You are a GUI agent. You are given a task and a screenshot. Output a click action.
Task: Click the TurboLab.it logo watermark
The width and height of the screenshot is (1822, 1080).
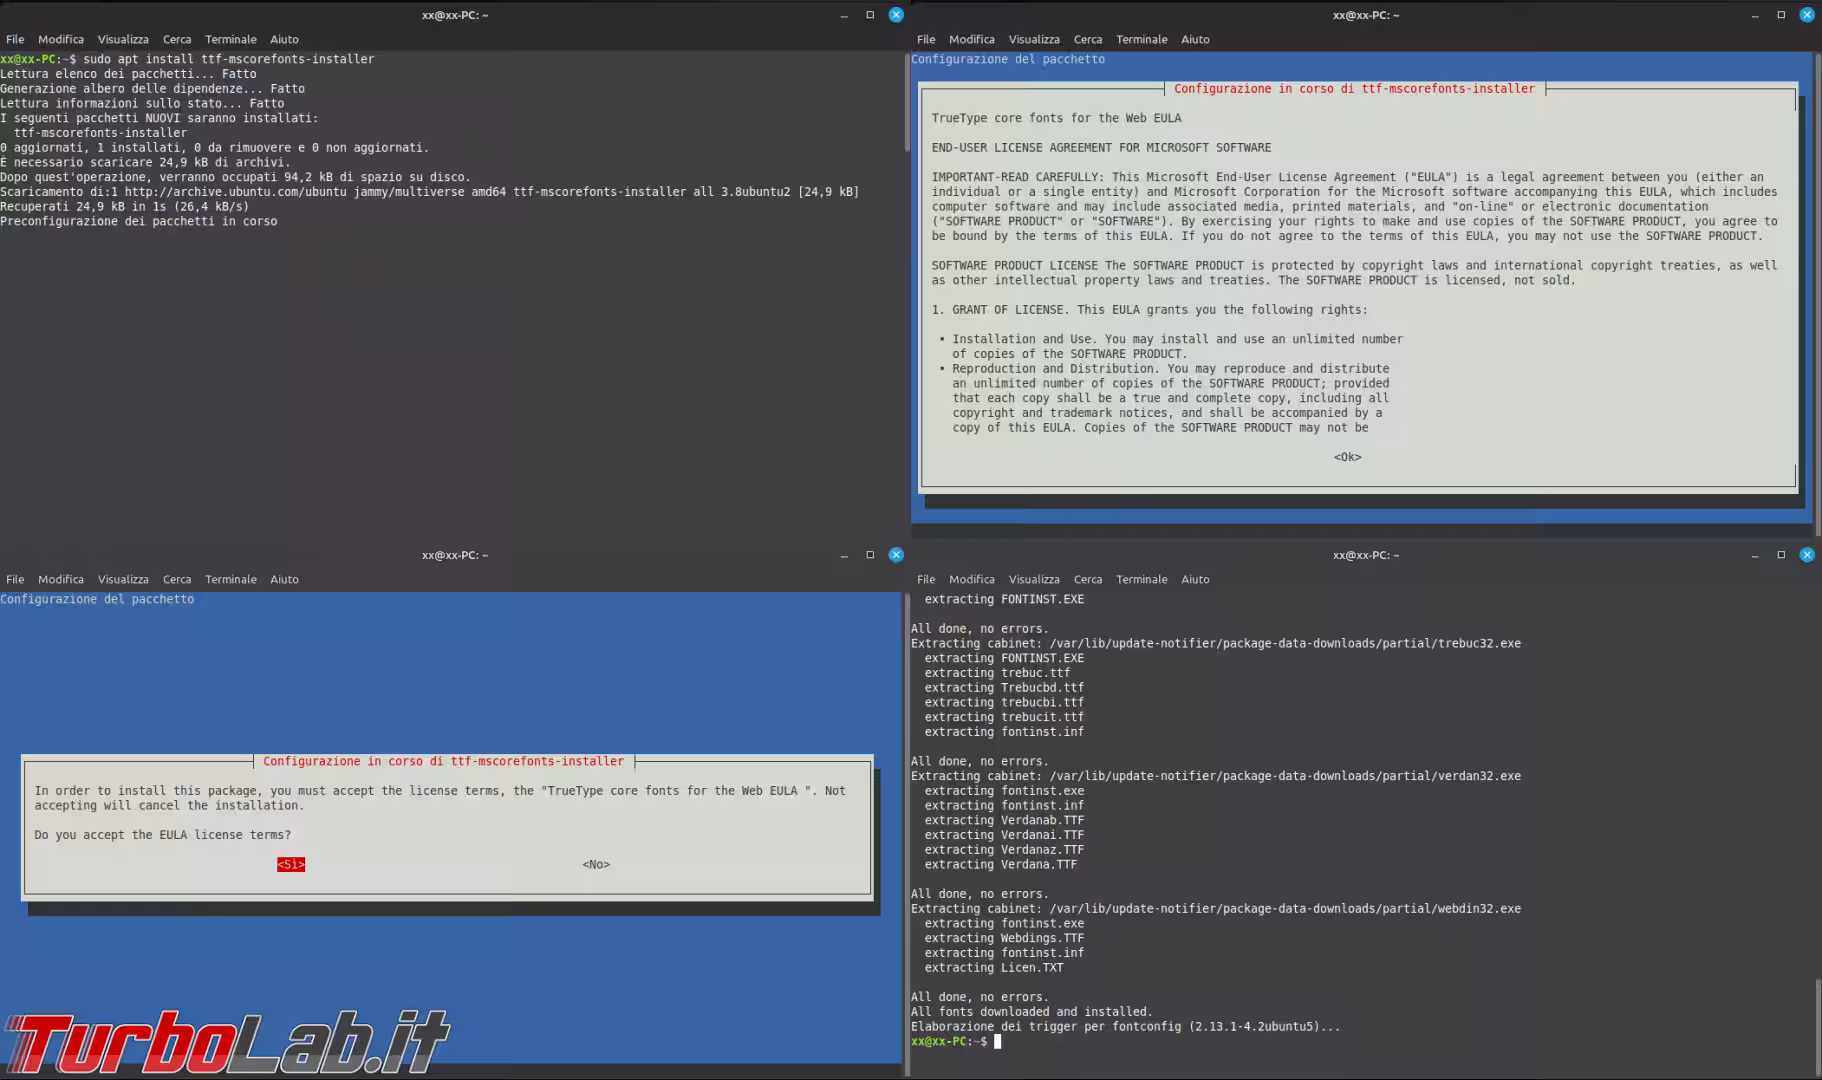pyautogui.click(x=227, y=1042)
